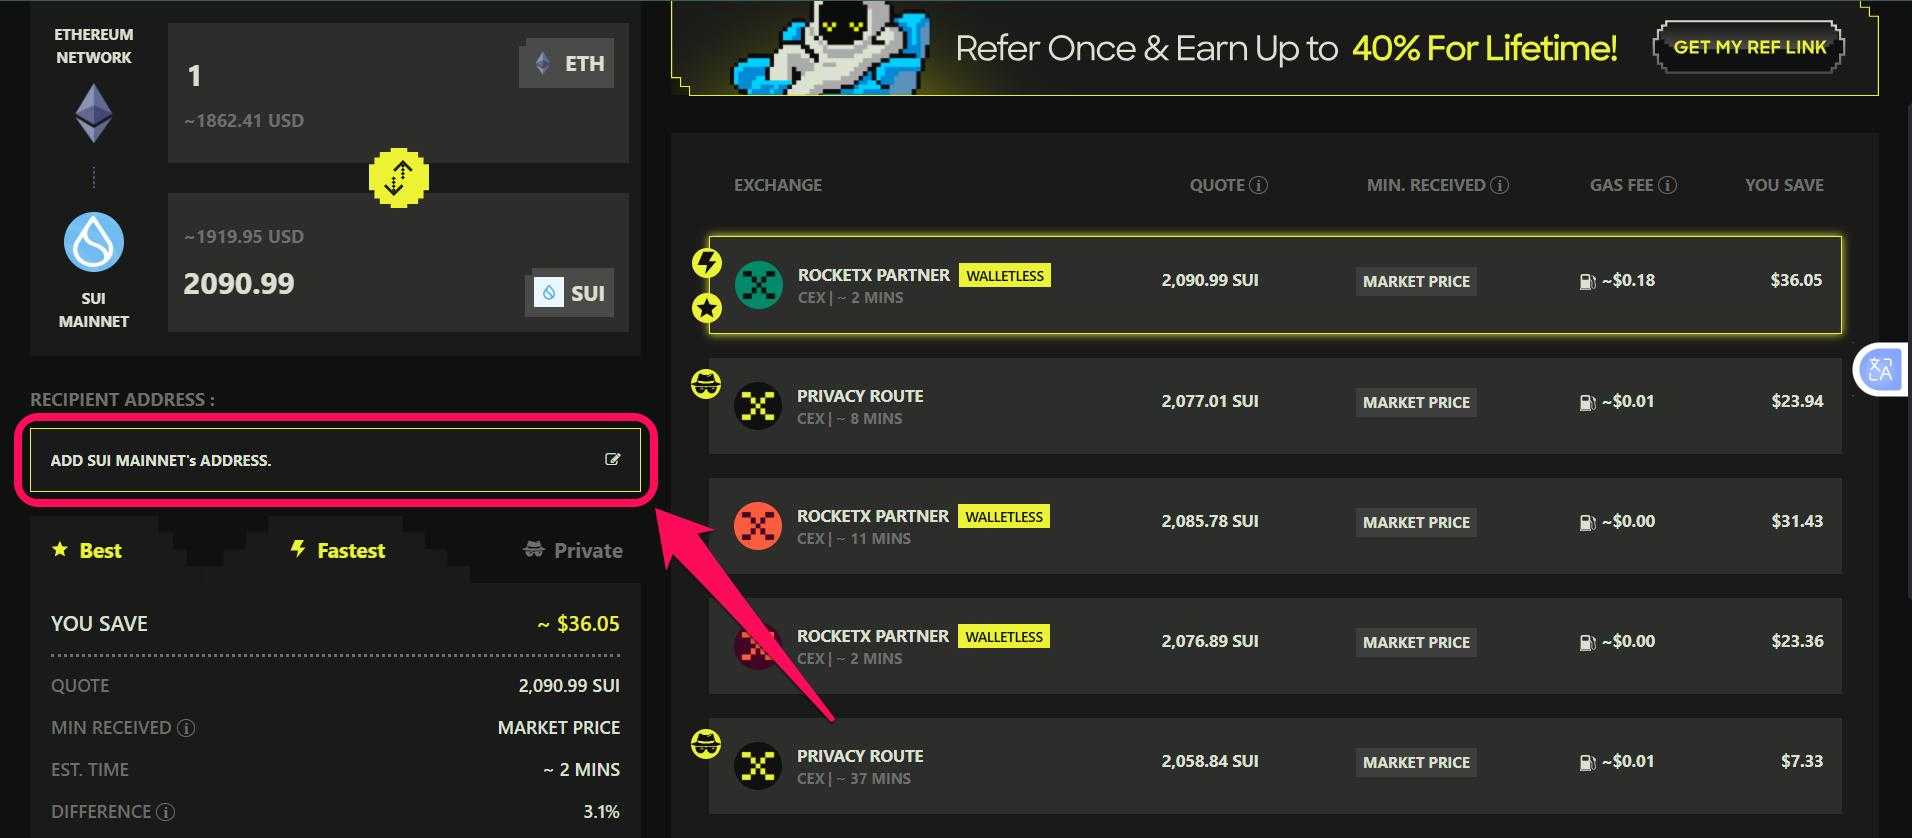Open the ETH token selector
Screen dimensions: 1912x838
[566, 64]
